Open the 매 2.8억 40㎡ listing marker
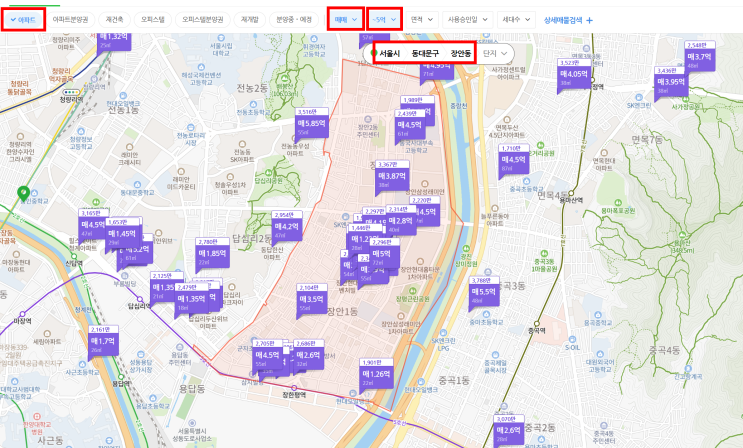 401,220
